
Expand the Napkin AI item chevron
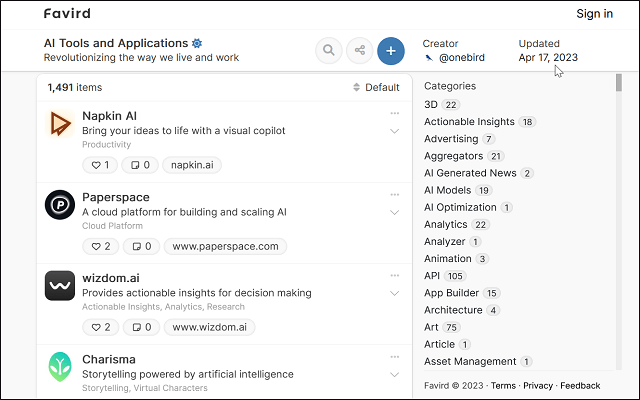[394, 131]
